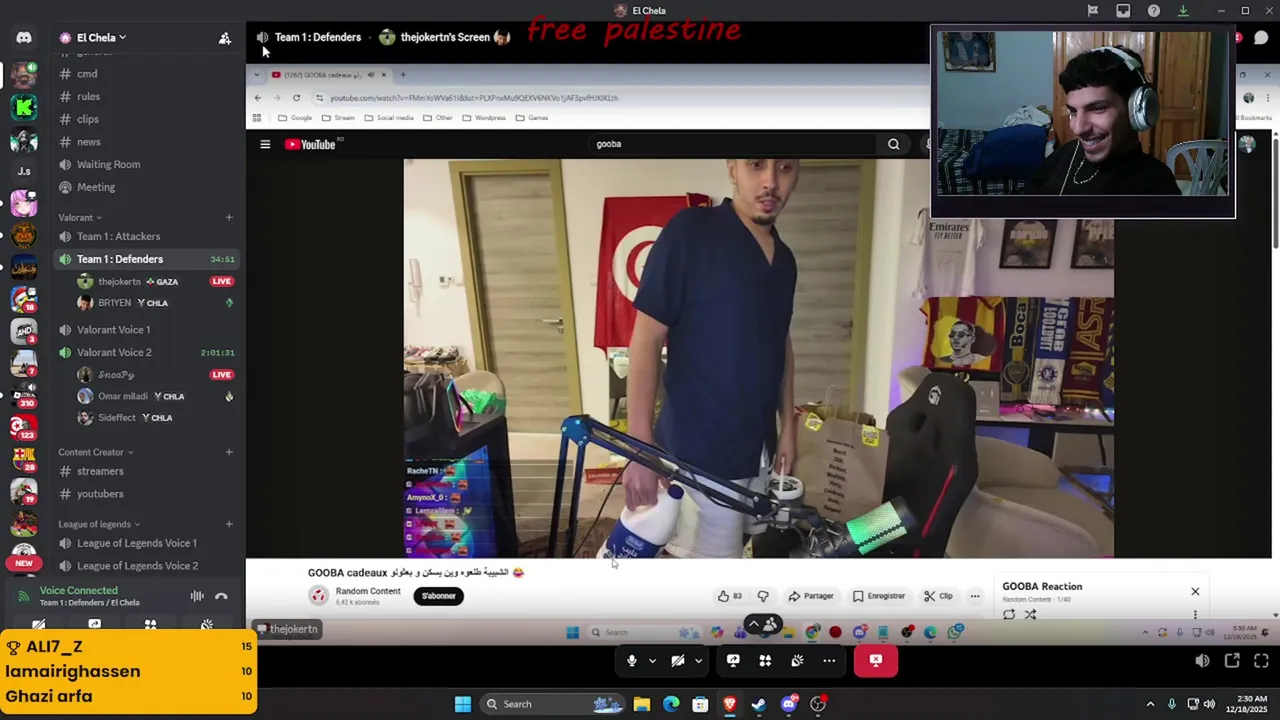Open the Random Content channel link
The width and height of the screenshot is (1280, 720).
pos(368,591)
